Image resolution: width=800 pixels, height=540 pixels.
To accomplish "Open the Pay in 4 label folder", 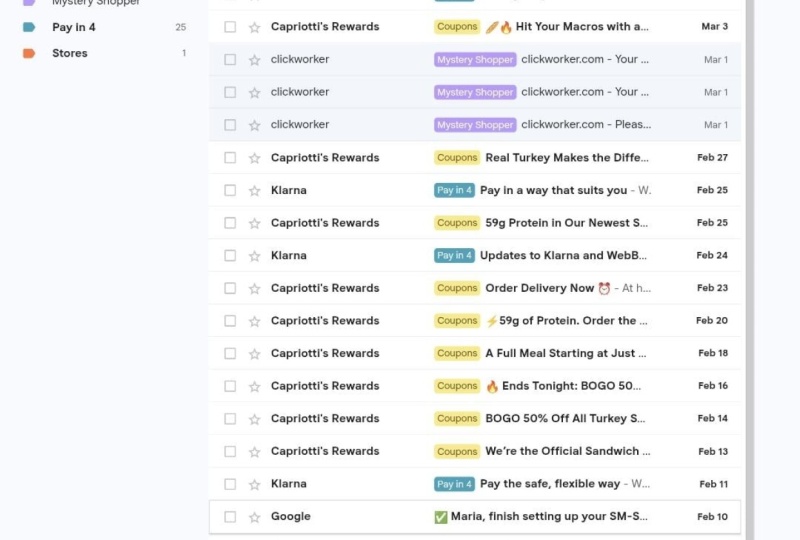I will click(73, 27).
